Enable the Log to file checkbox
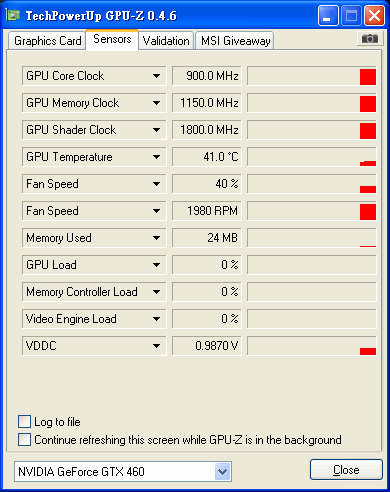This screenshot has height=492, width=390. (24, 422)
